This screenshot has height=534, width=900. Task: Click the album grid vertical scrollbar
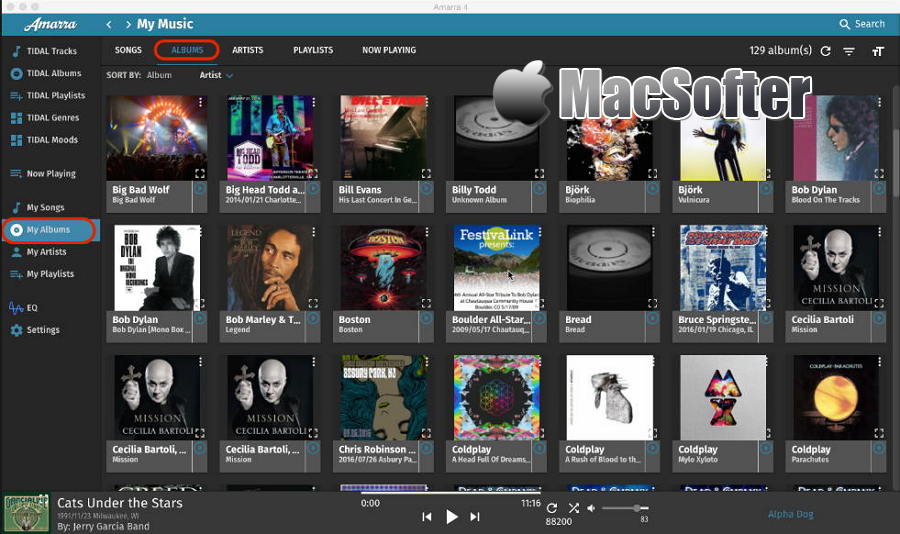(896, 165)
